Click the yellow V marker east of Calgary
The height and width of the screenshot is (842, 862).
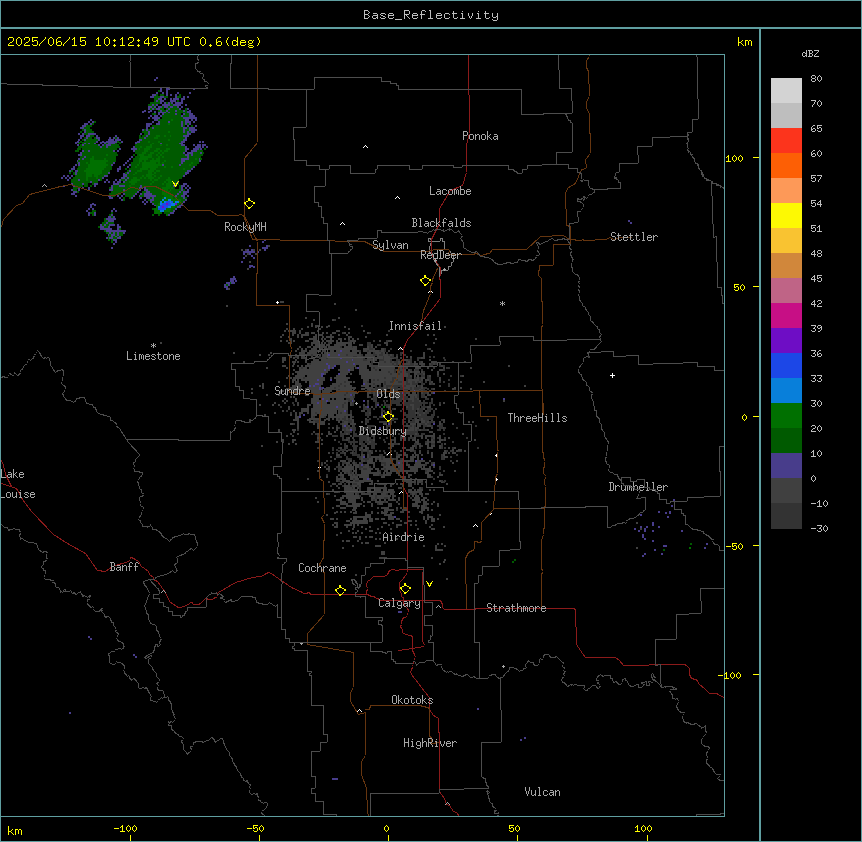pyautogui.click(x=429, y=584)
